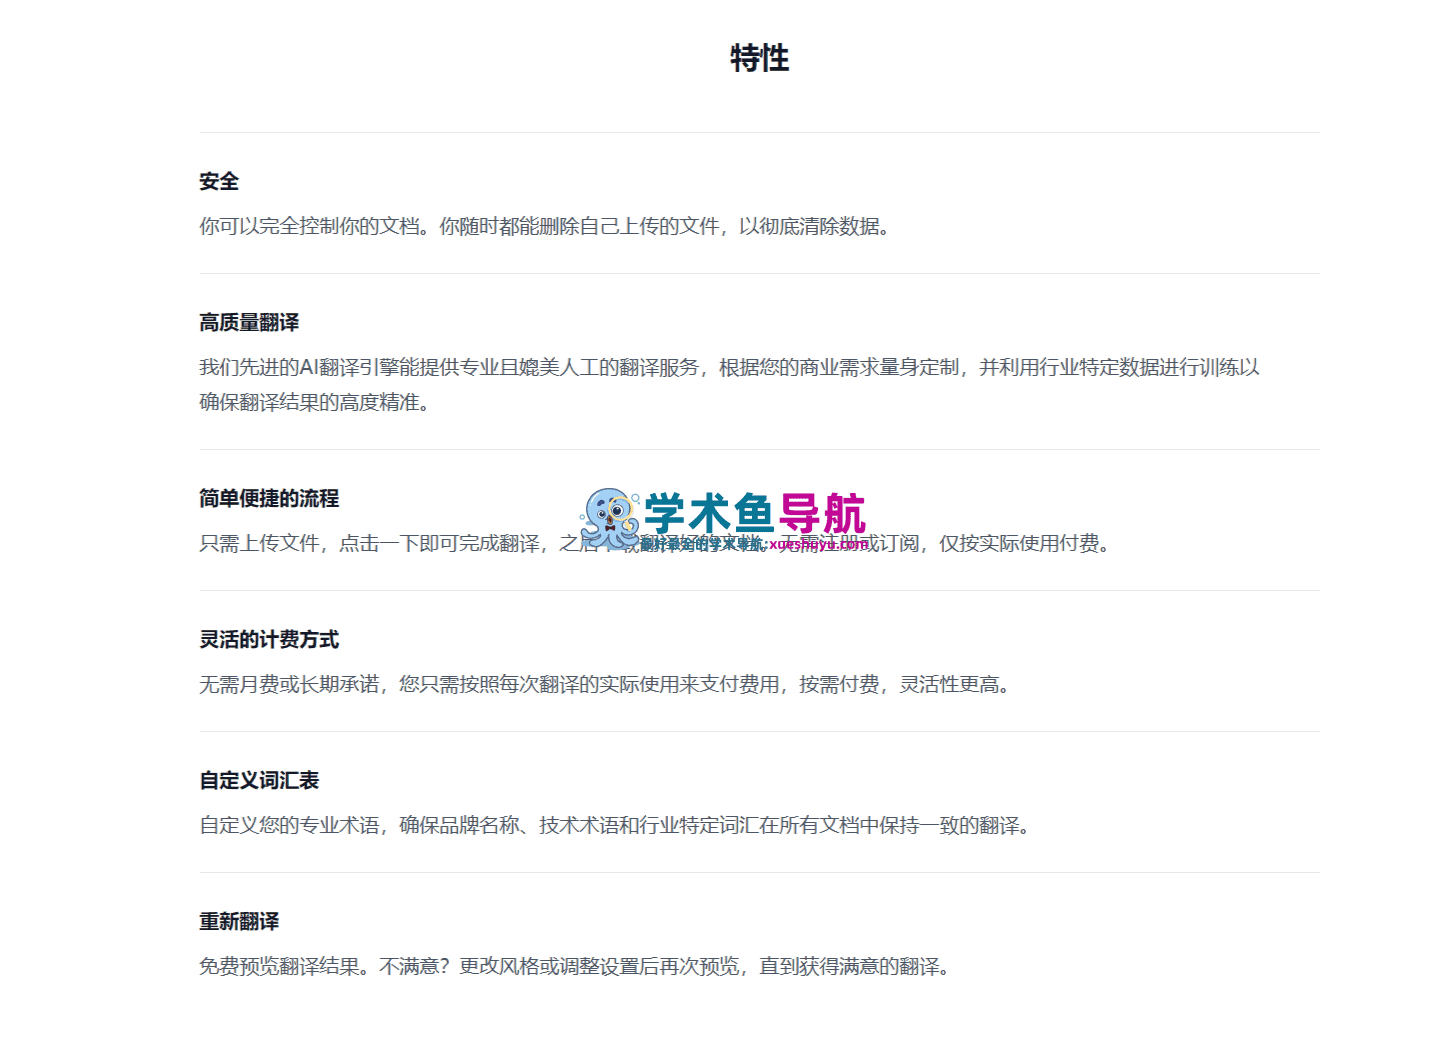Click the magenta 导航 watermark text
The width and height of the screenshot is (1448, 1040).
[822, 515]
